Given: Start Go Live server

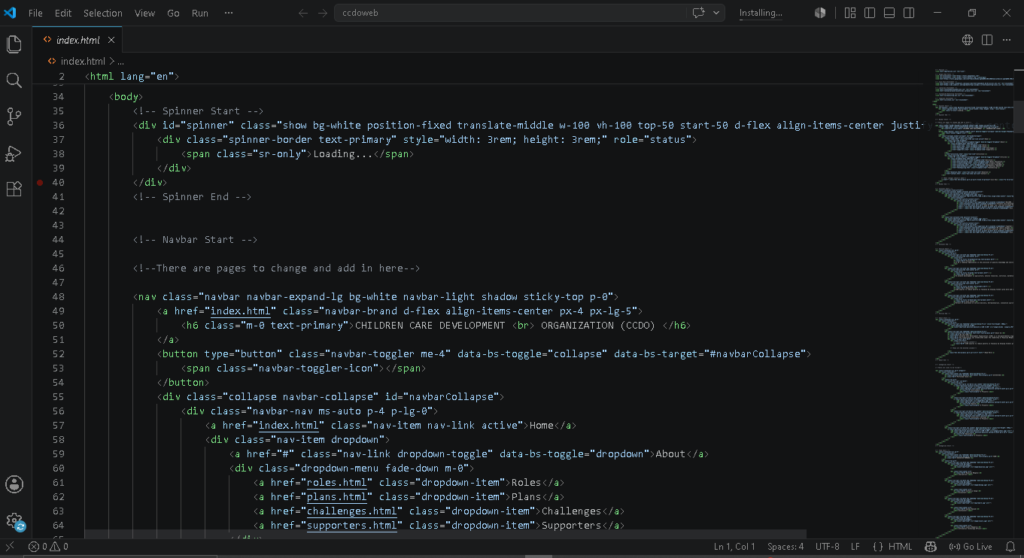Looking at the screenshot, I should tap(970, 547).
